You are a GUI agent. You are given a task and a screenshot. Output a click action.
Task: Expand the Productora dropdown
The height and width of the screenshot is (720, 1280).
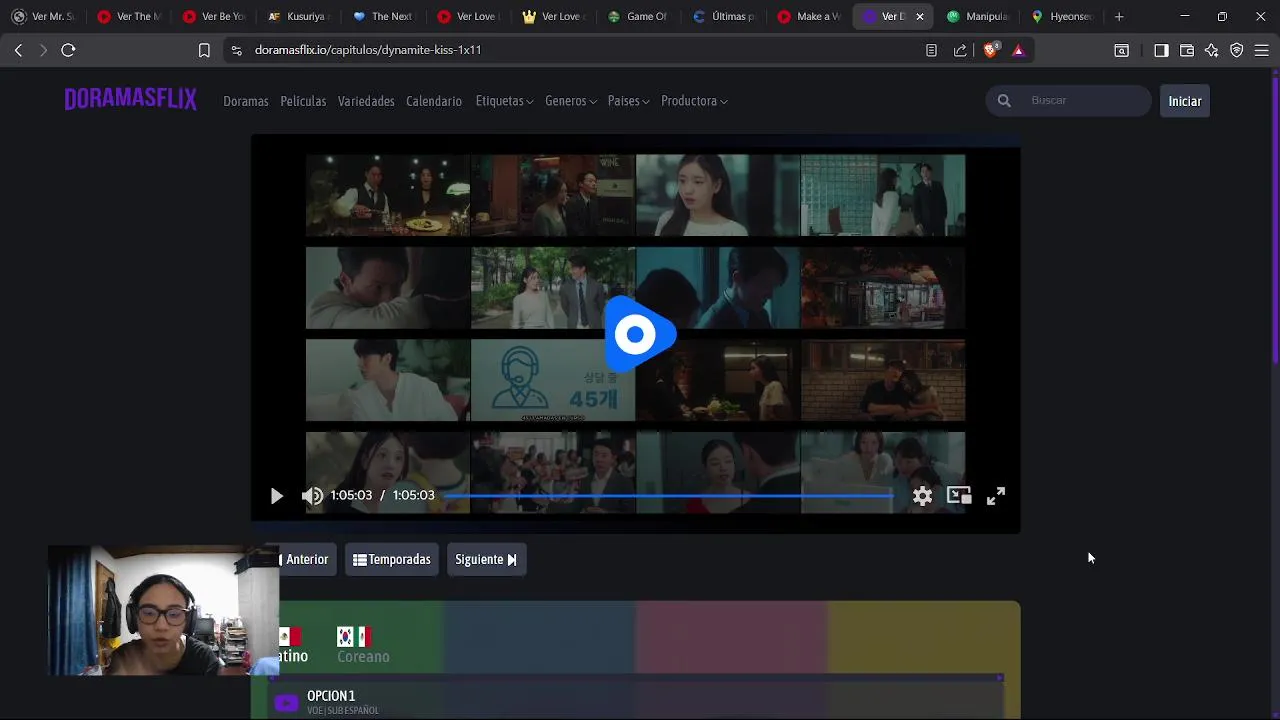click(x=694, y=101)
